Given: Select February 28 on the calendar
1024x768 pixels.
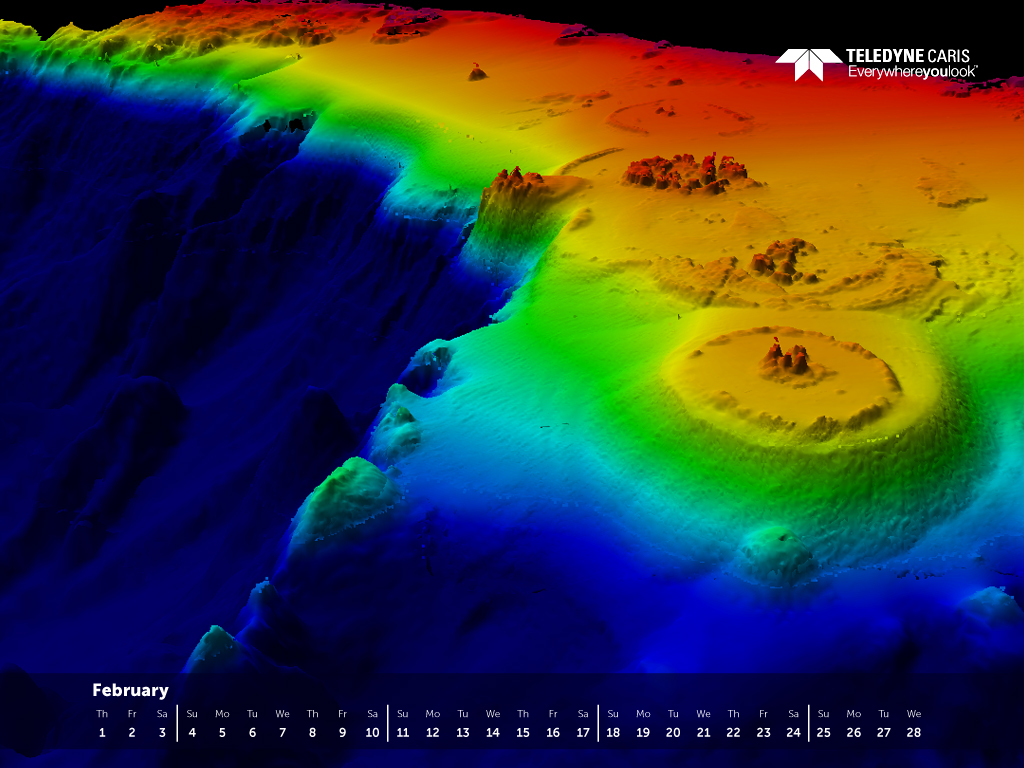Looking at the screenshot, I should tap(914, 732).
